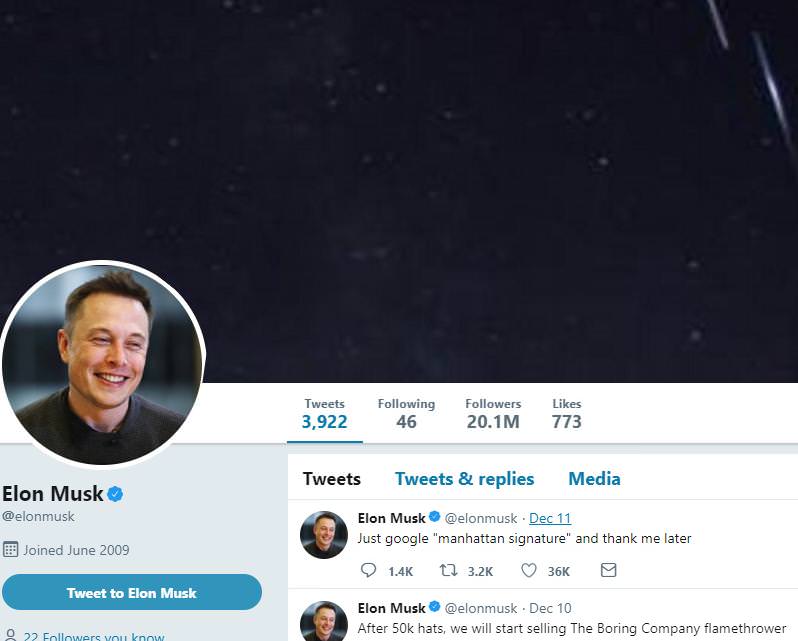Click the Tweets 3,922 counter
Viewport: 798px width, 641px height.
[325, 414]
